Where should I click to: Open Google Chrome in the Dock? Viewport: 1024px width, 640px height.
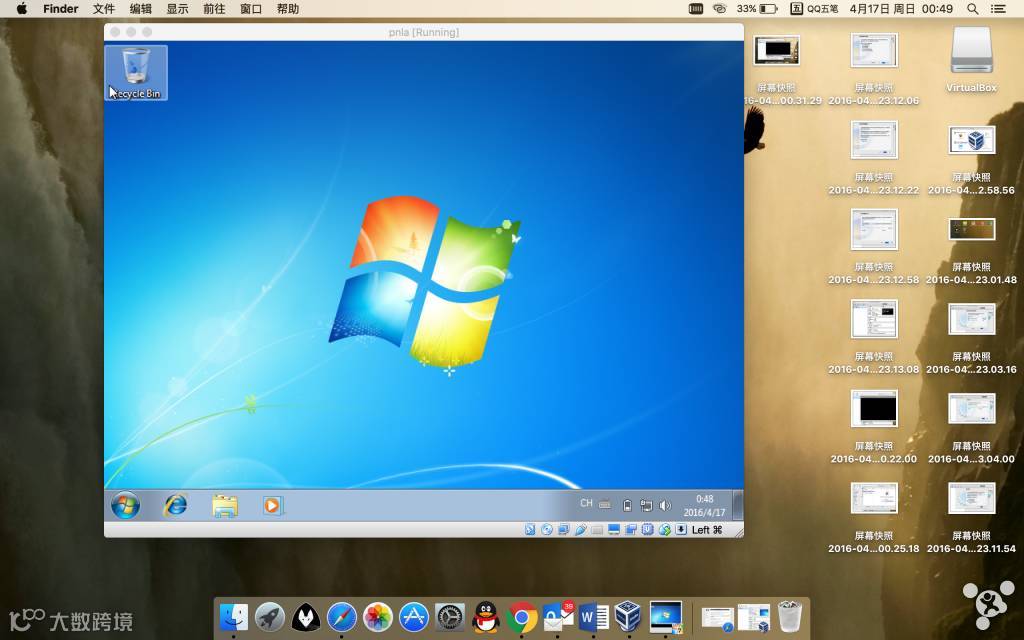click(521, 616)
